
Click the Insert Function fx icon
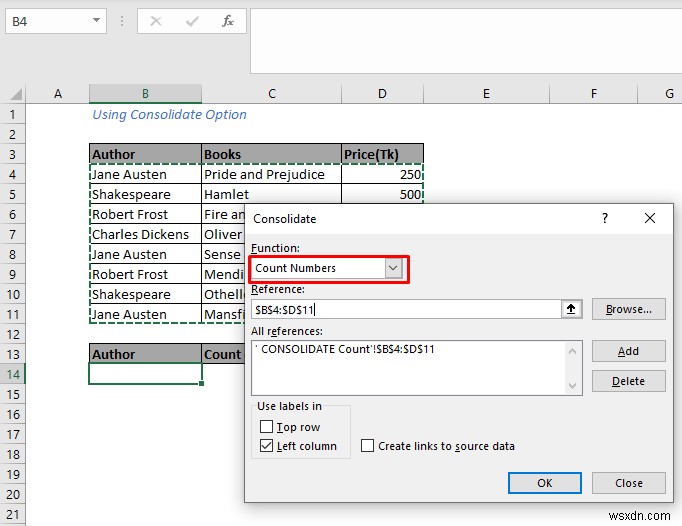point(227,21)
